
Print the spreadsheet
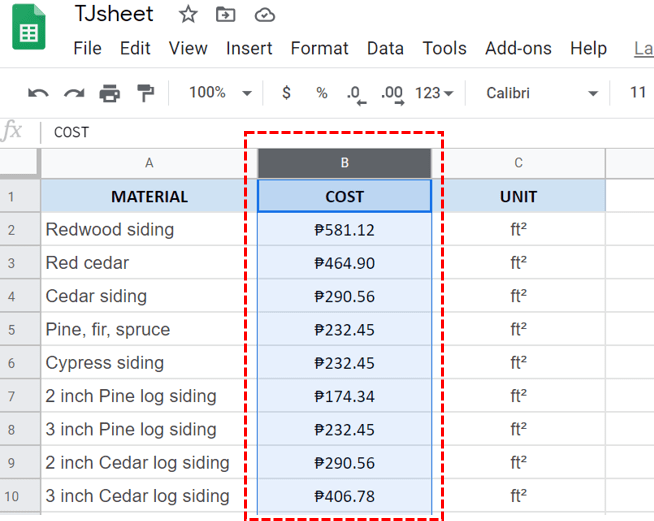coord(109,93)
